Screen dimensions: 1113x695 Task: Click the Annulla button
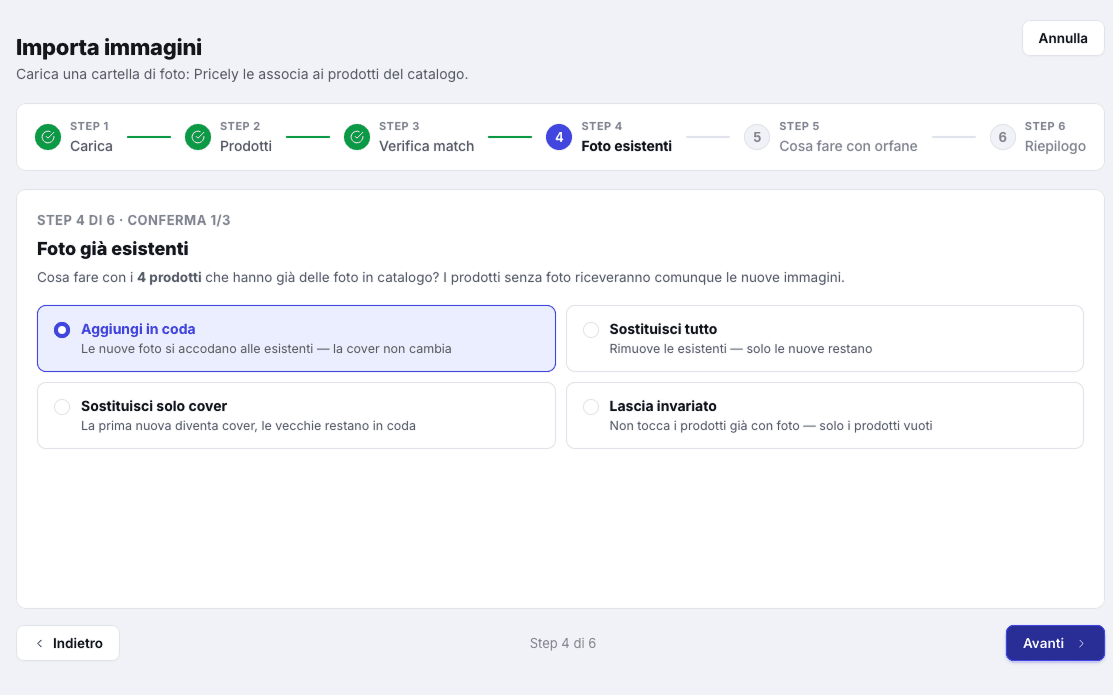coord(1063,38)
